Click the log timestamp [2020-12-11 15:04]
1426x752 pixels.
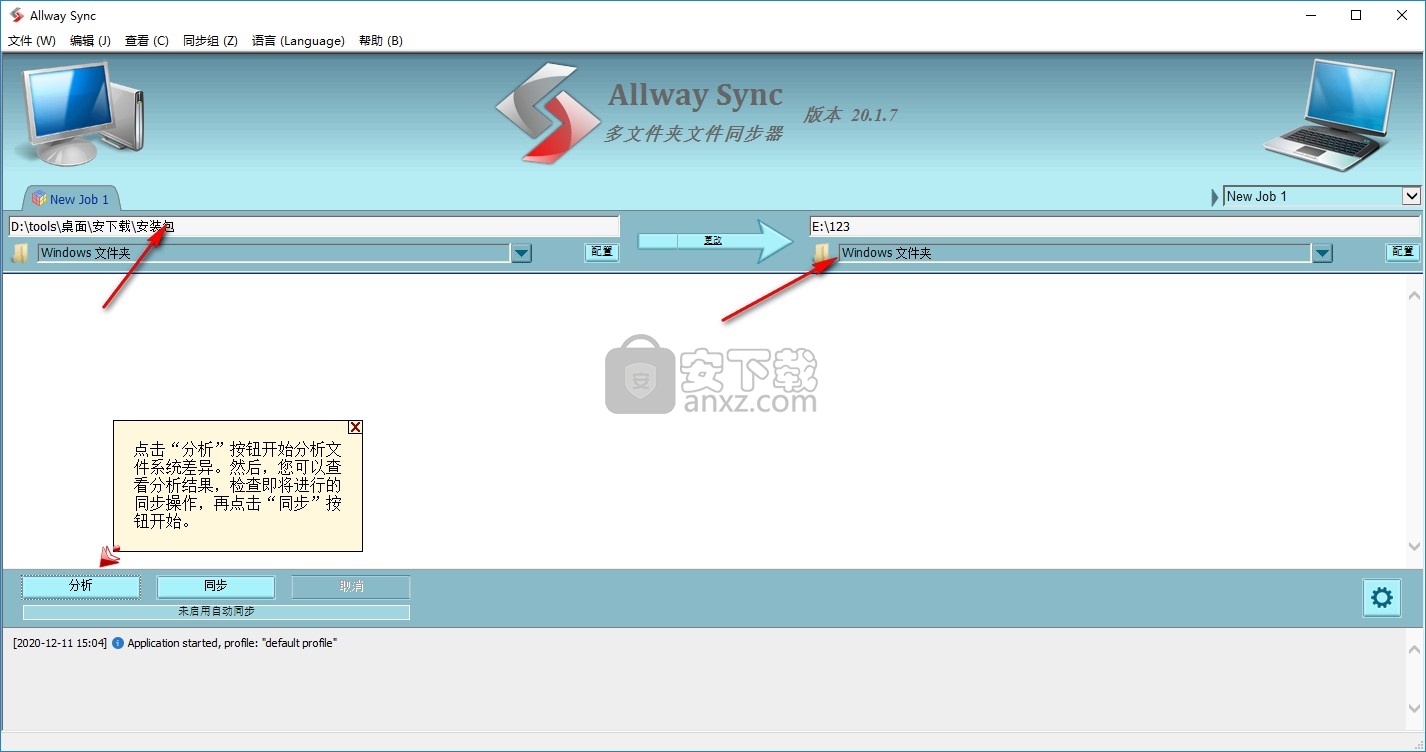pyautogui.click(x=60, y=643)
